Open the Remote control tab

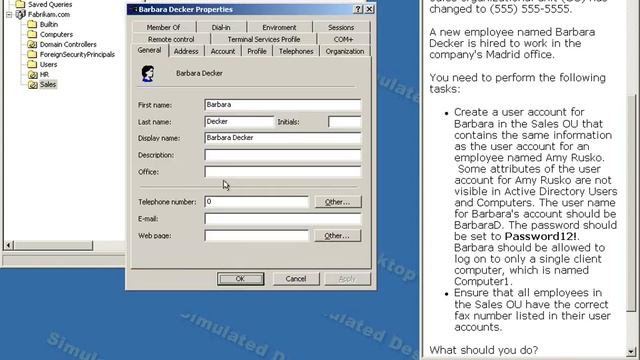click(x=171, y=39)
